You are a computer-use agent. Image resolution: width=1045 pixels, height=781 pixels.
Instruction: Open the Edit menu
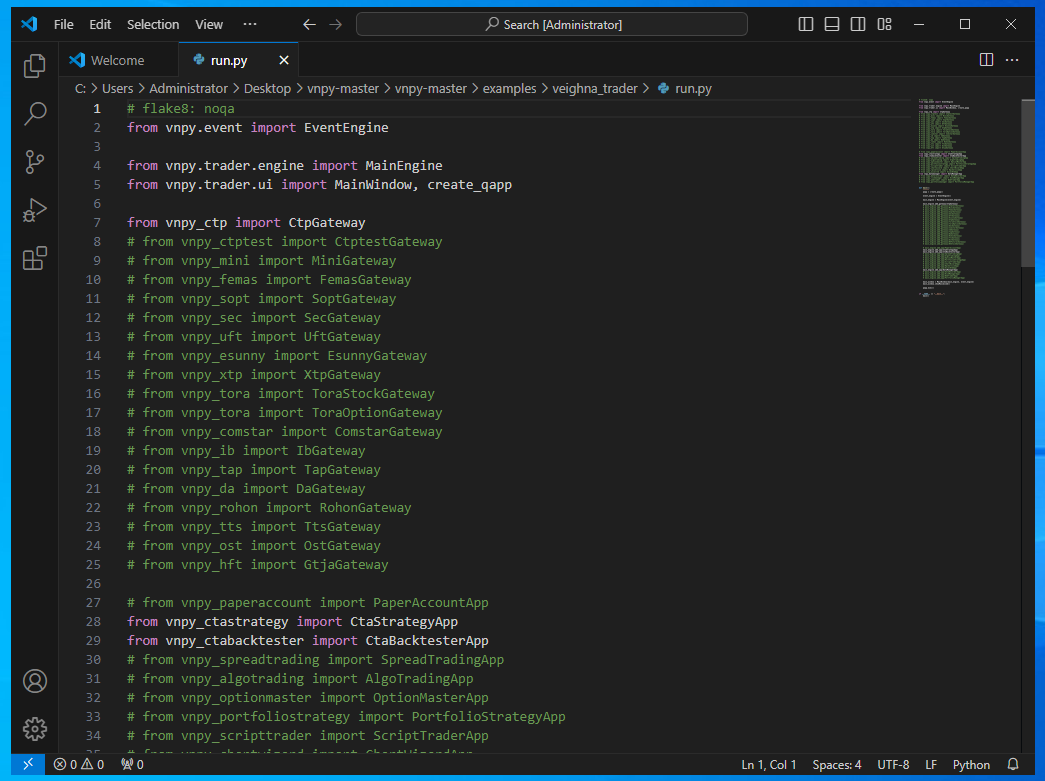100,25
